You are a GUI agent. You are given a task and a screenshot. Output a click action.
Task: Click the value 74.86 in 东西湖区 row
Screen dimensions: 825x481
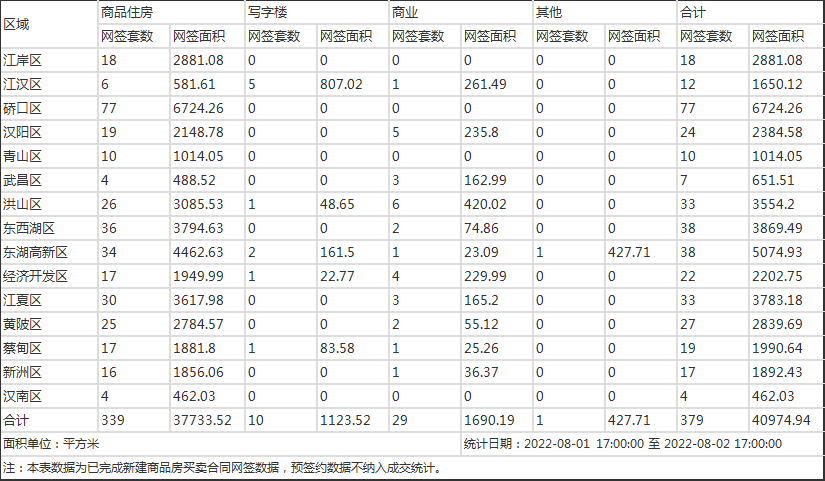(481, 228)
